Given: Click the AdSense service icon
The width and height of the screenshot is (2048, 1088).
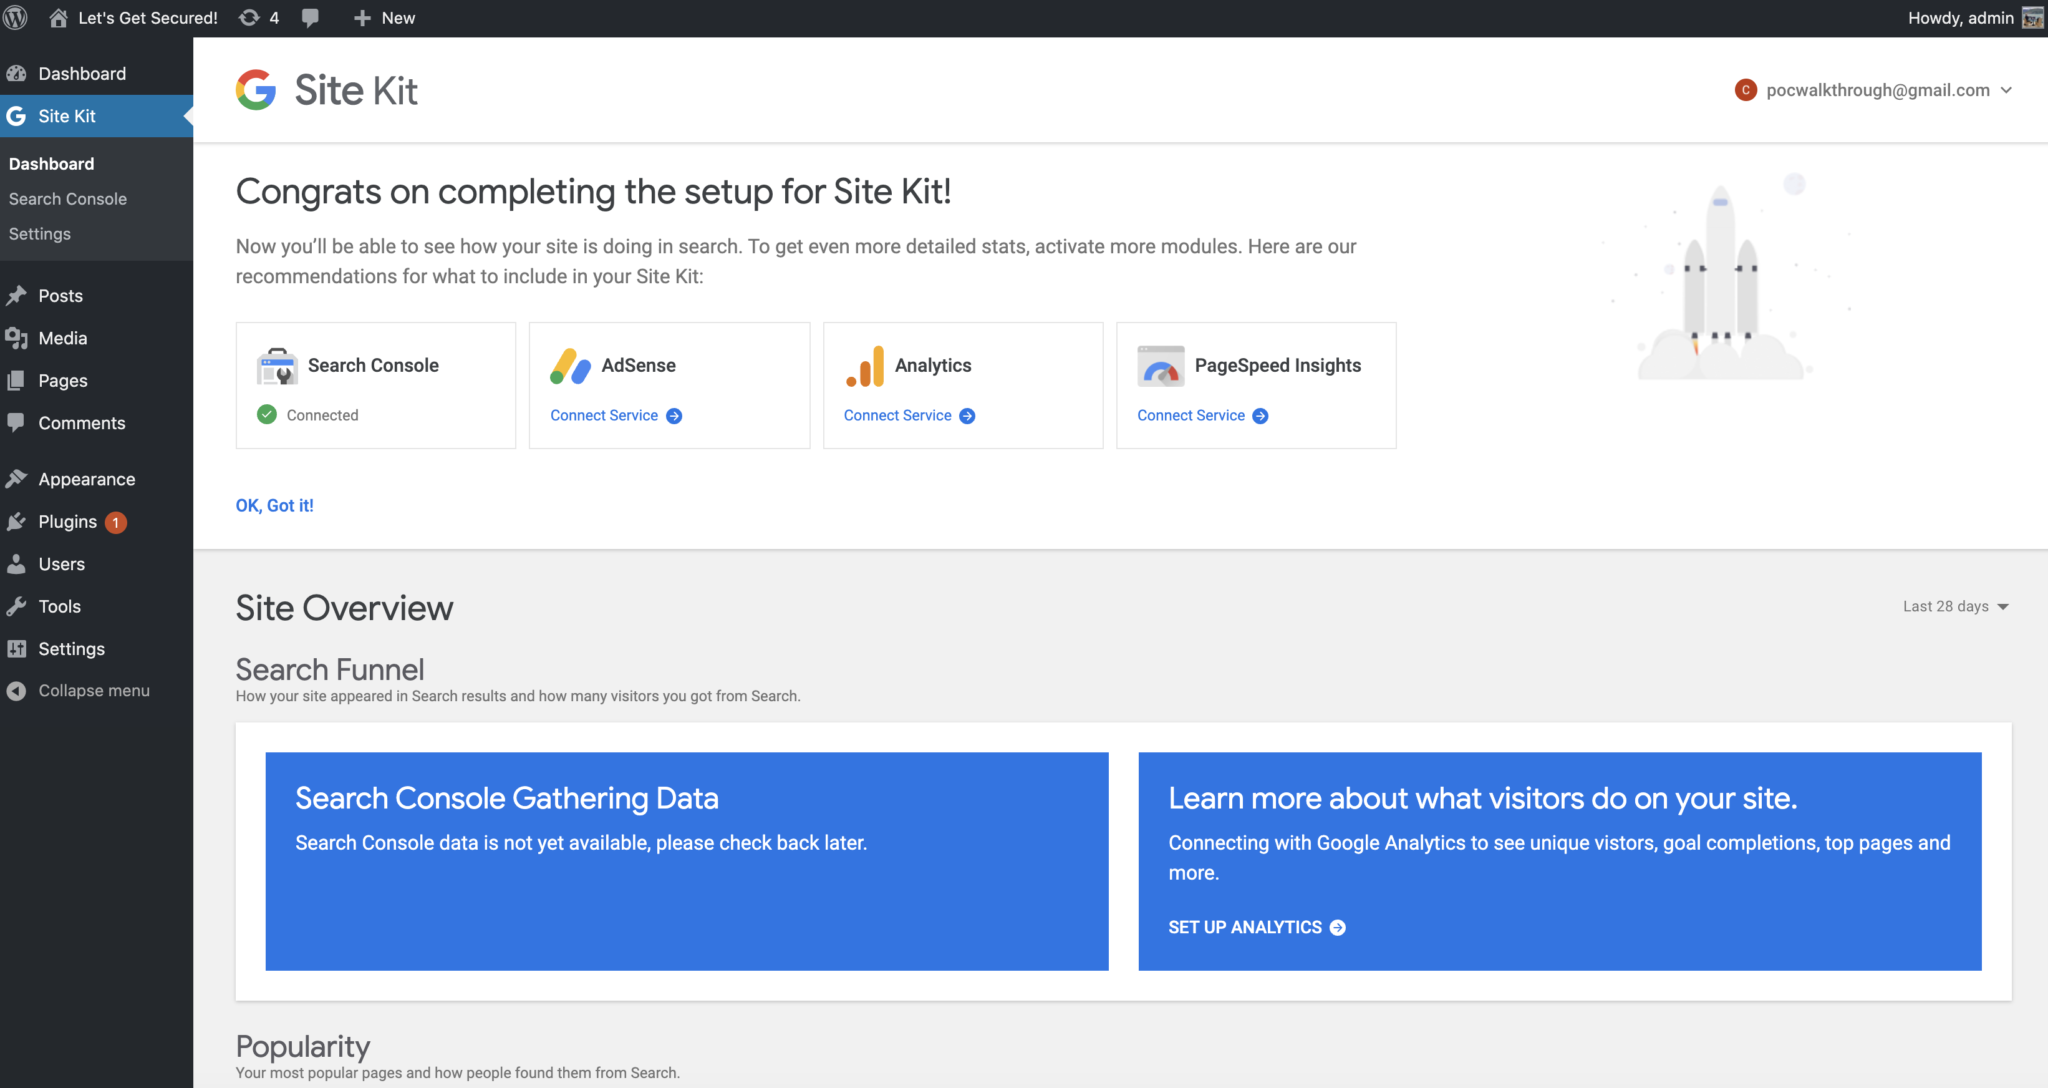Looking at the screenshot, I should [570, 366].
